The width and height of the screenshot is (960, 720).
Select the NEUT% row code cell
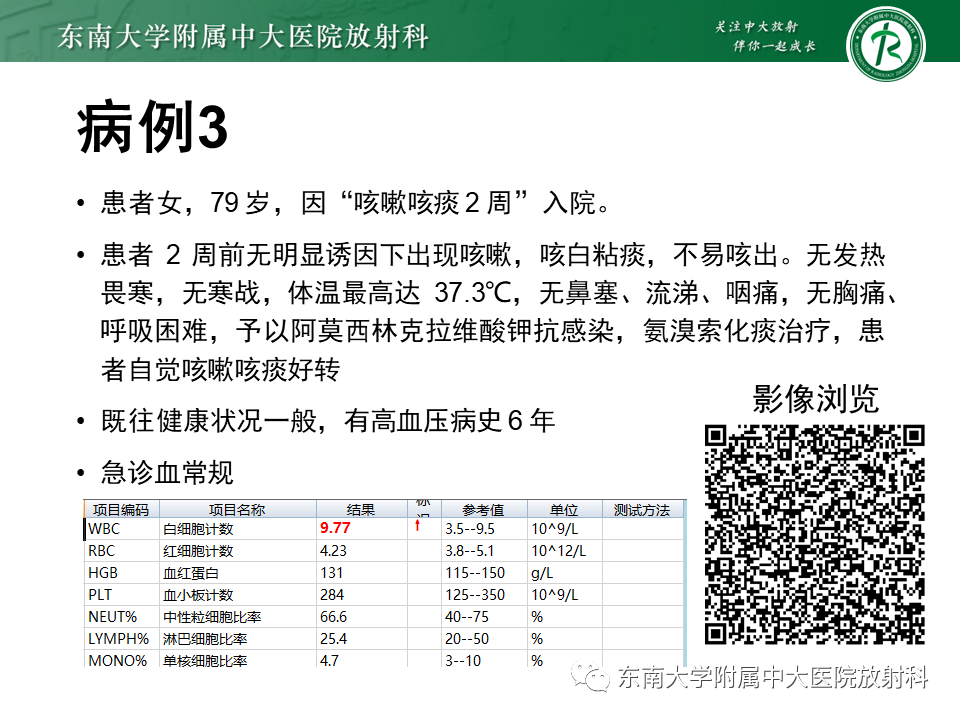coord(122,617)
